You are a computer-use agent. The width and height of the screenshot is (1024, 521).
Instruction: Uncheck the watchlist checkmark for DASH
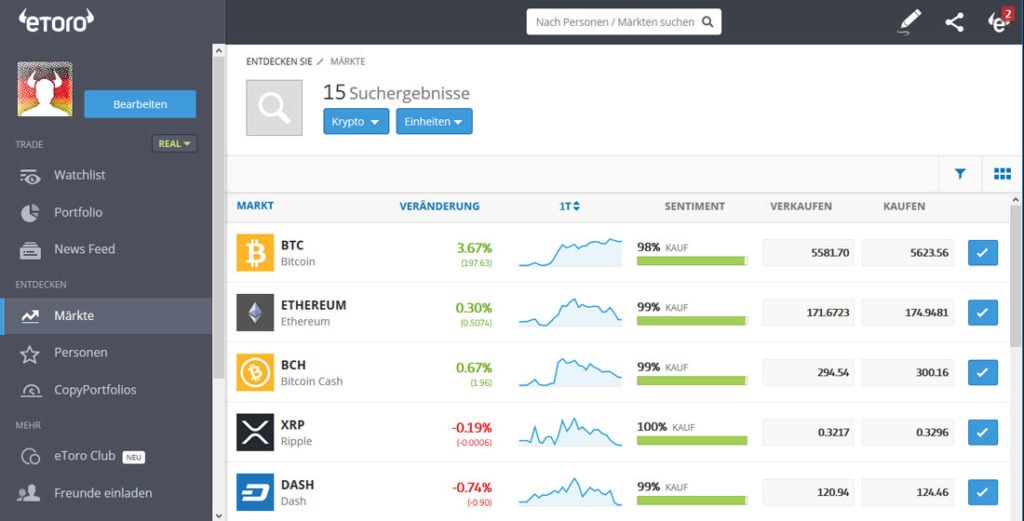point(982,493)
